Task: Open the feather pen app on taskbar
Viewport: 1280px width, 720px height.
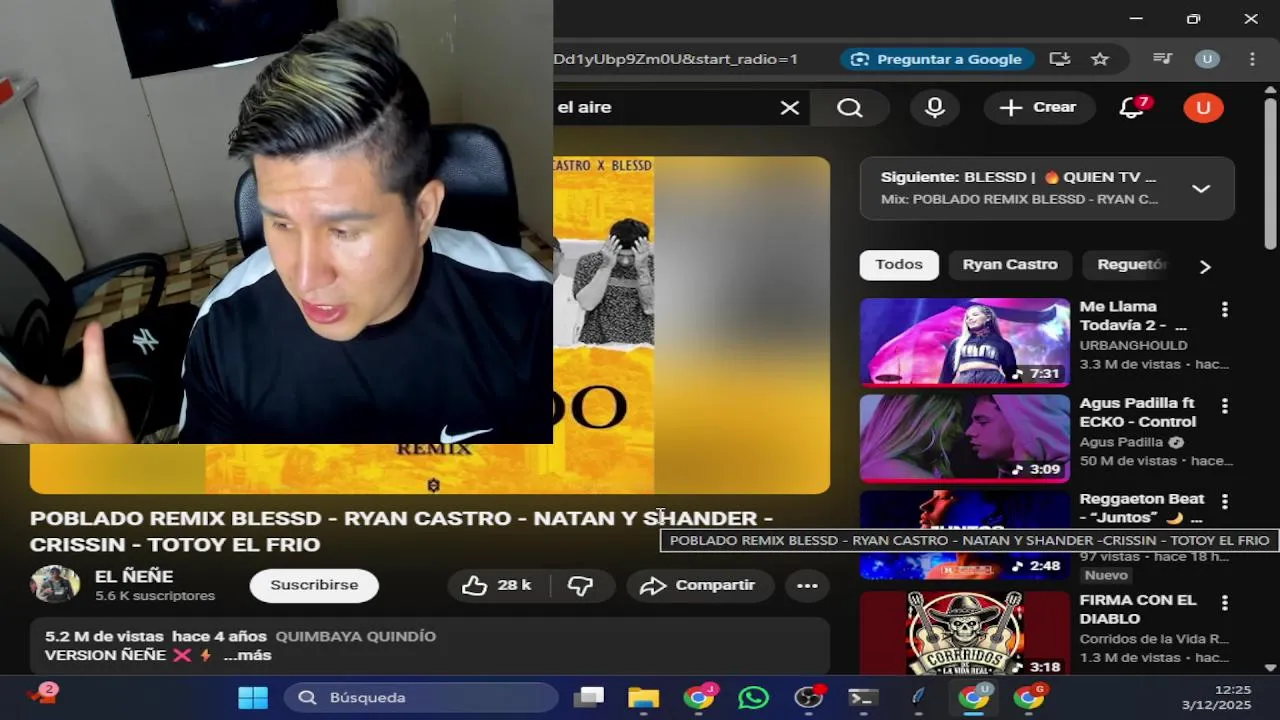Action: click(x=918, y=697)
